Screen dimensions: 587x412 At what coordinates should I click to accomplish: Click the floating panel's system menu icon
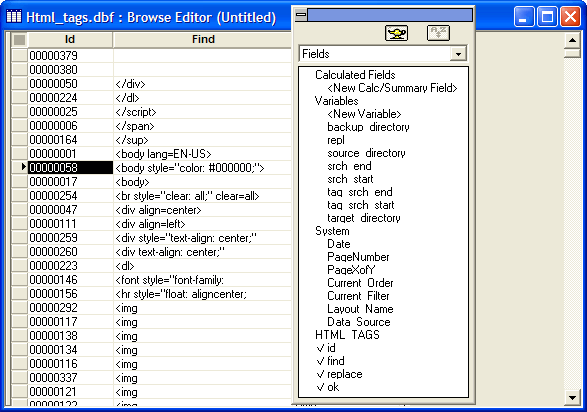click(x=301, y=15)
